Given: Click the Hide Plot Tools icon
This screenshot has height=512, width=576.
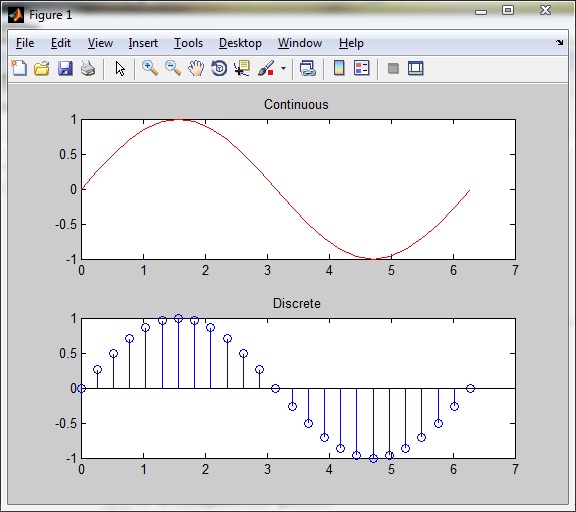Looking at the screenshot, I should [393, 69].
